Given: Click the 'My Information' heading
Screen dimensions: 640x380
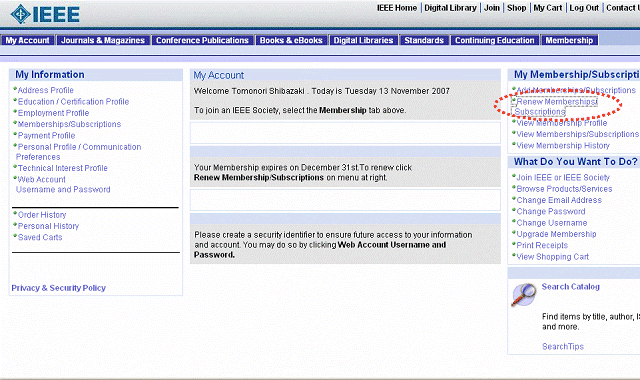Looking at the screenshot, I should [50, 75].
